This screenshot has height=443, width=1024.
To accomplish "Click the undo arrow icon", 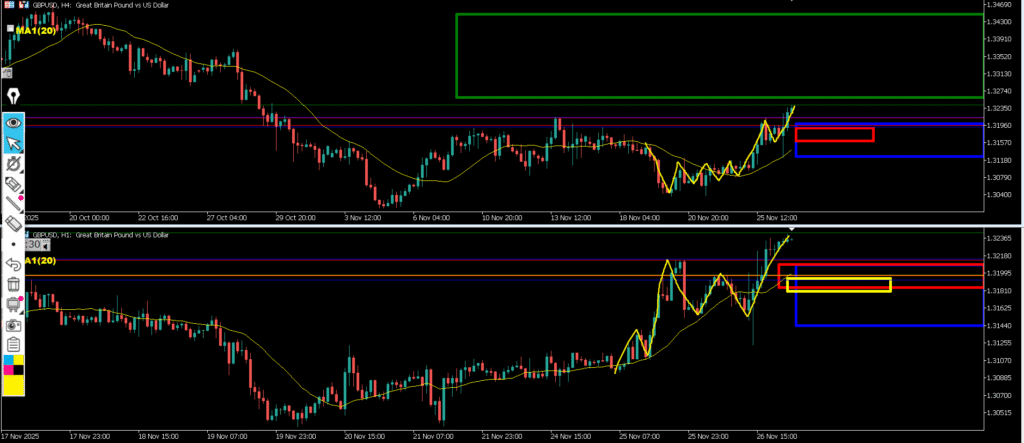I will 14,264.
